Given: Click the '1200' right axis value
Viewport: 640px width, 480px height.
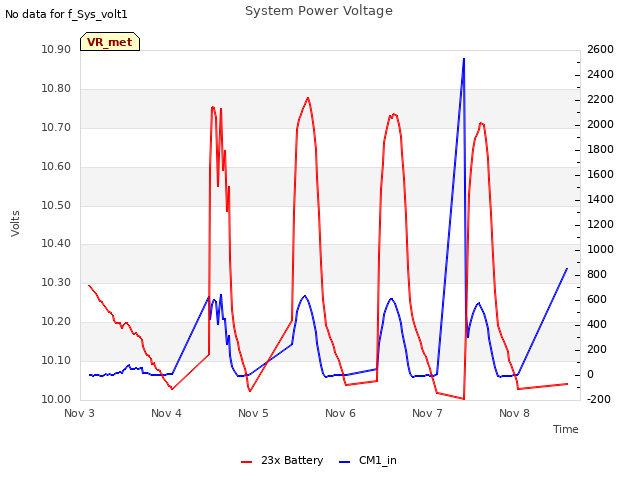Looking at the screenshot, I should coord(600,224).
